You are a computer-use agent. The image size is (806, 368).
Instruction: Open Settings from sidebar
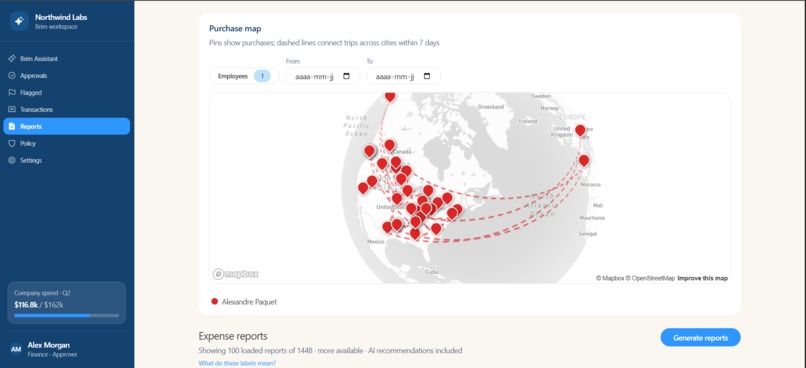(x=66, y=160)
